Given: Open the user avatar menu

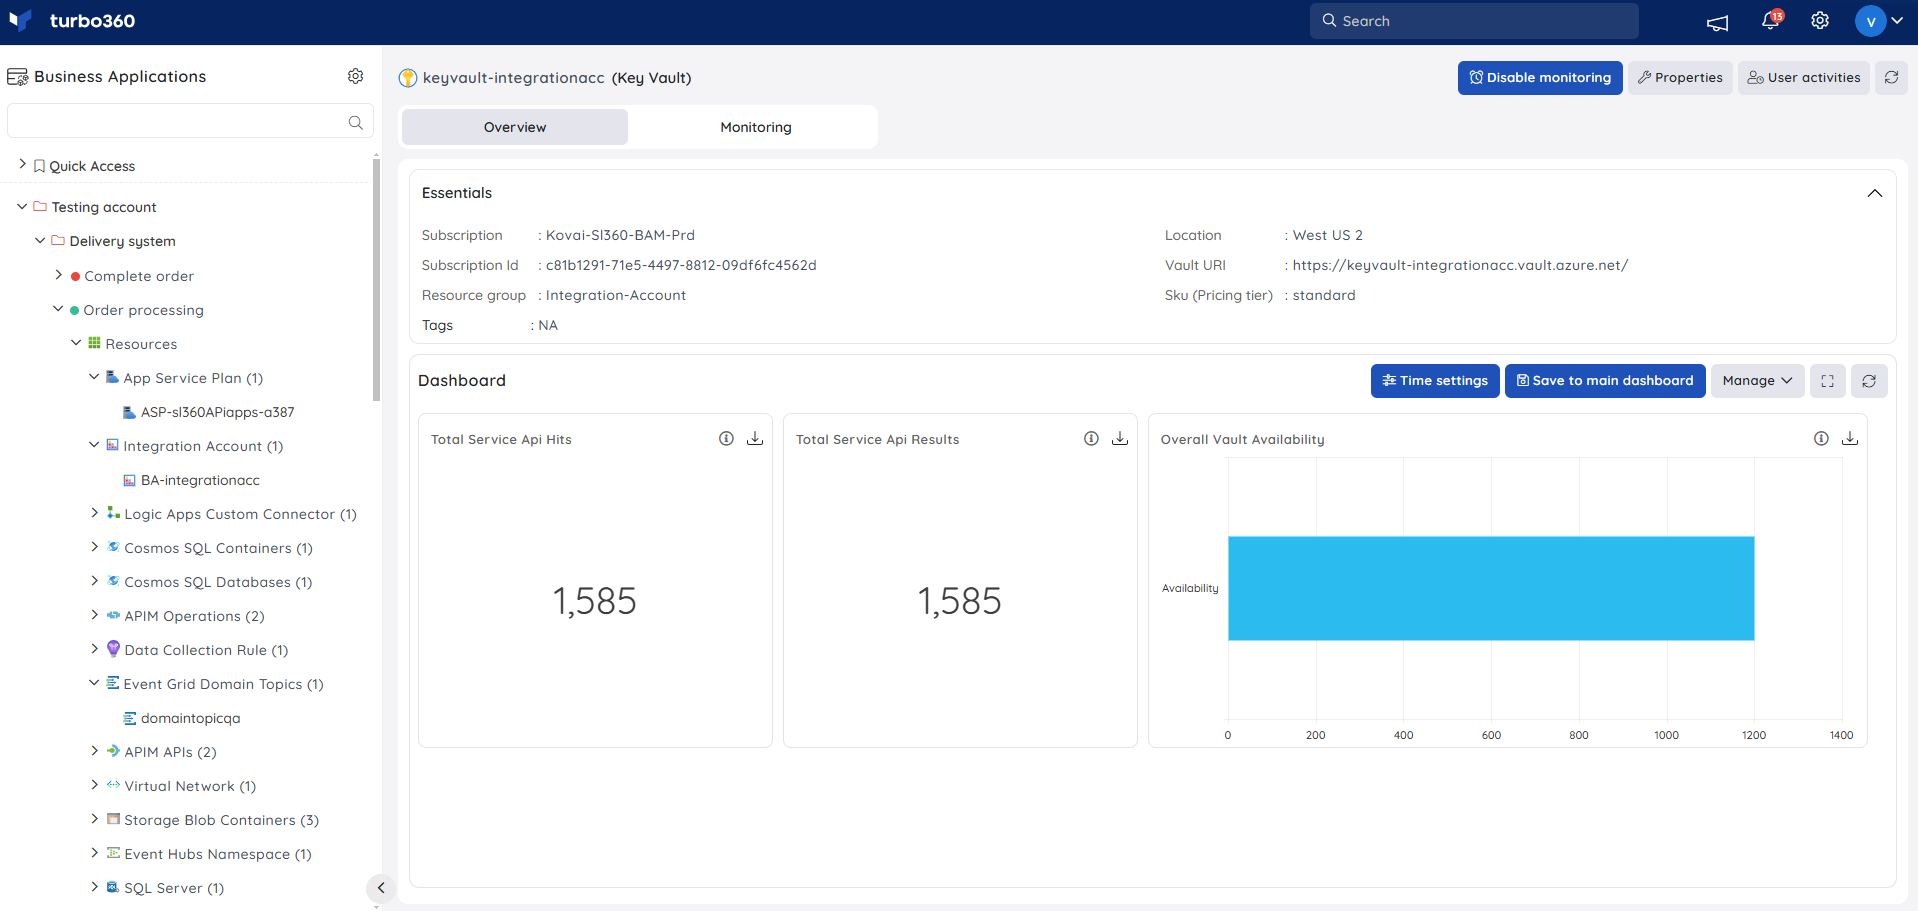Looking at the screenshot, I should (1878, 21).
